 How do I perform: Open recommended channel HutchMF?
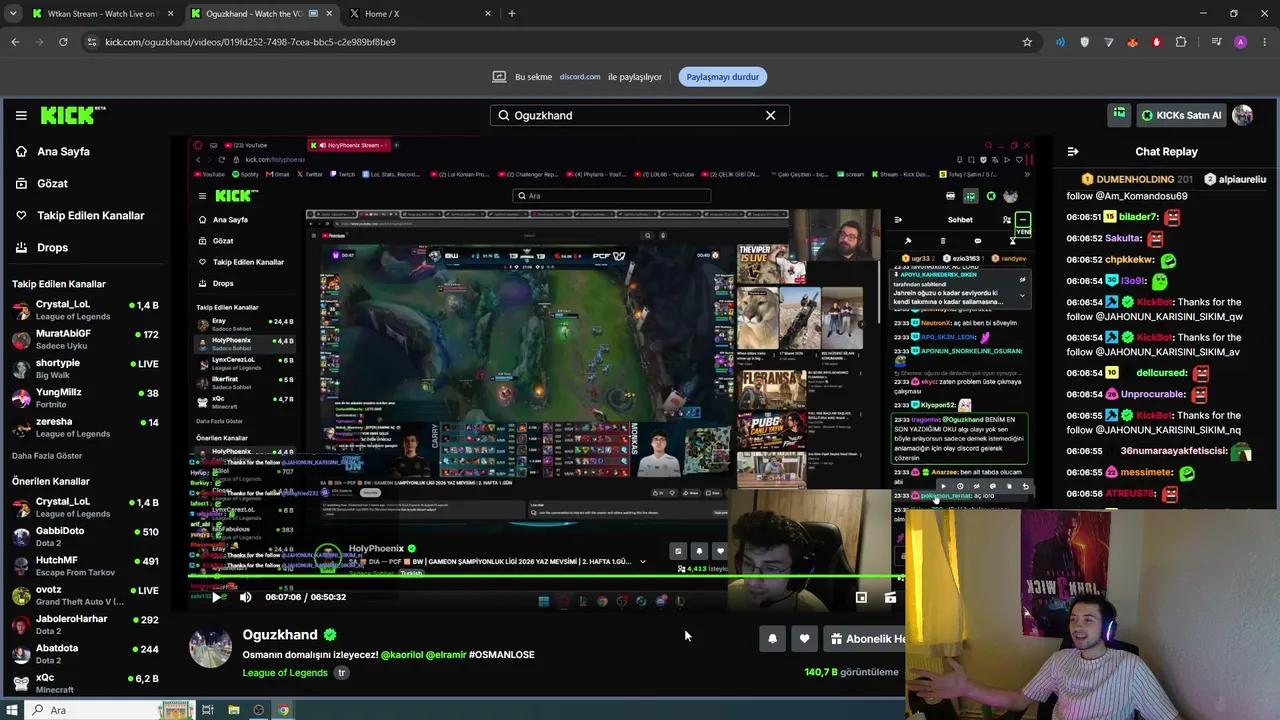(x=85, y=566)
